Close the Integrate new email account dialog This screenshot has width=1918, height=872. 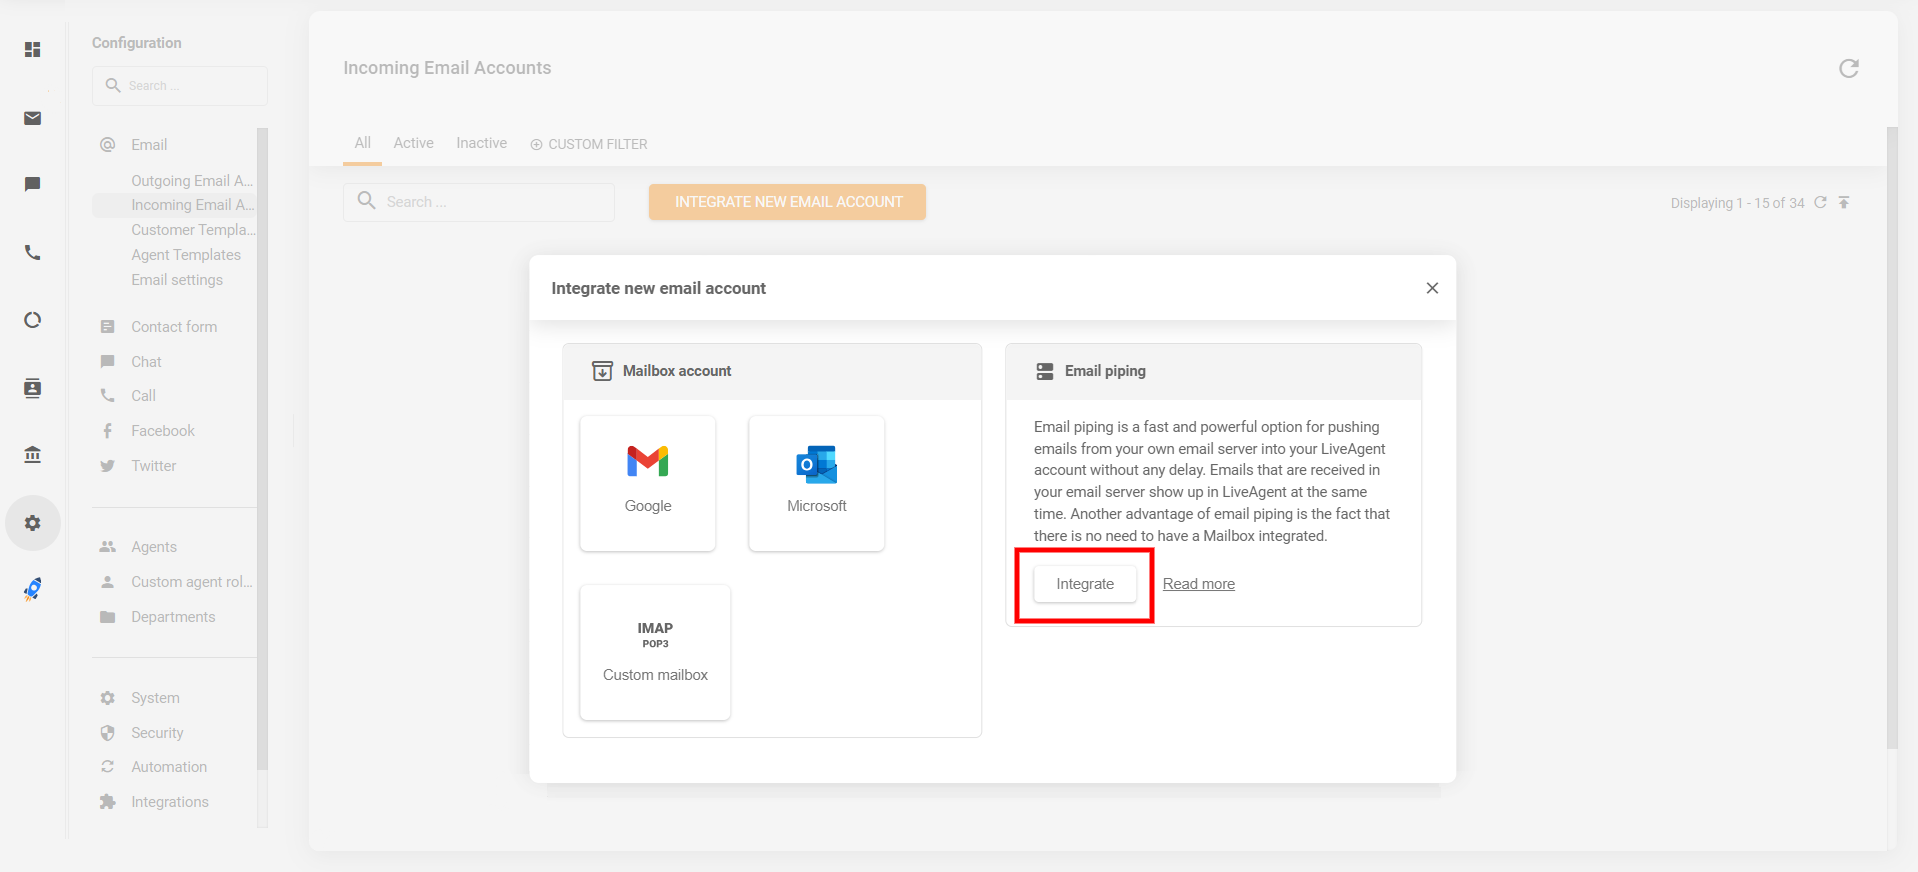coord(1432,288)
